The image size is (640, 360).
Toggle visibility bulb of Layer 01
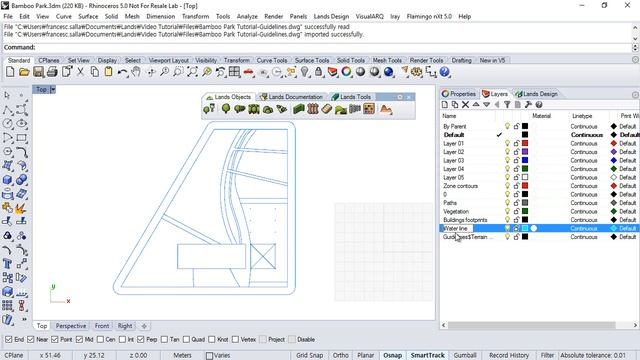pyautogui.click(x=507, y=143)
